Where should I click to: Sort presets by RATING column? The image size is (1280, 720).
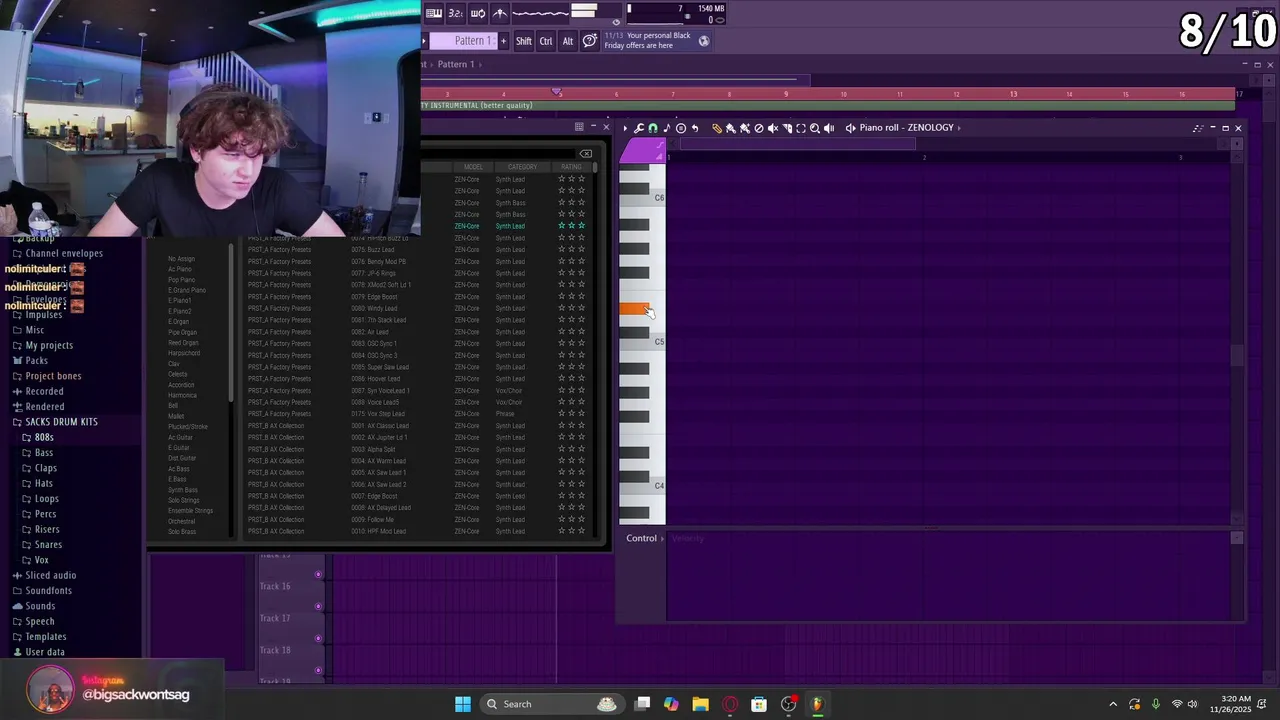pyautogui.click(x=571, y=167)
